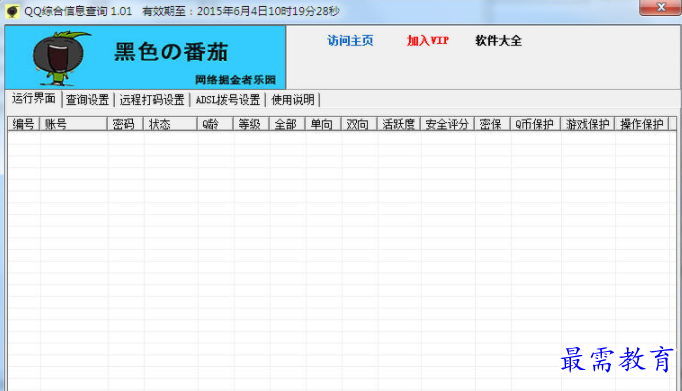Open the 查询设置 tab

click(x=87, y=100)
